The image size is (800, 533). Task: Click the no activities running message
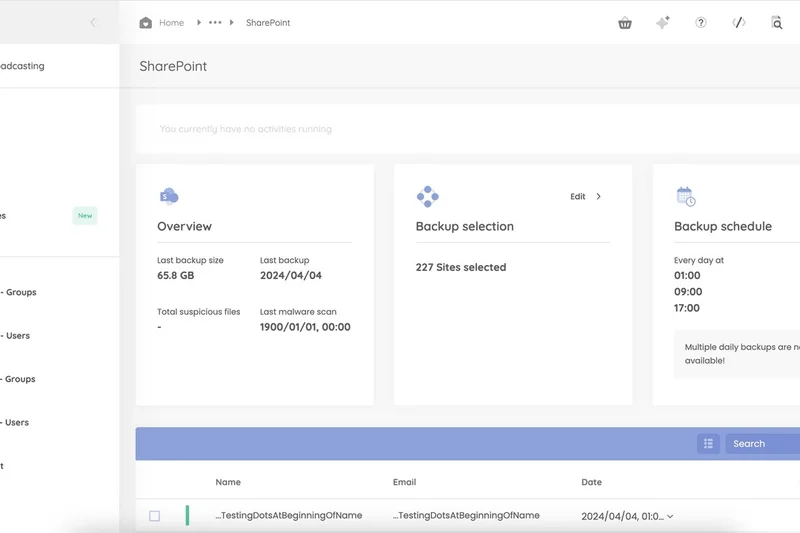click(x=245, y=129)
